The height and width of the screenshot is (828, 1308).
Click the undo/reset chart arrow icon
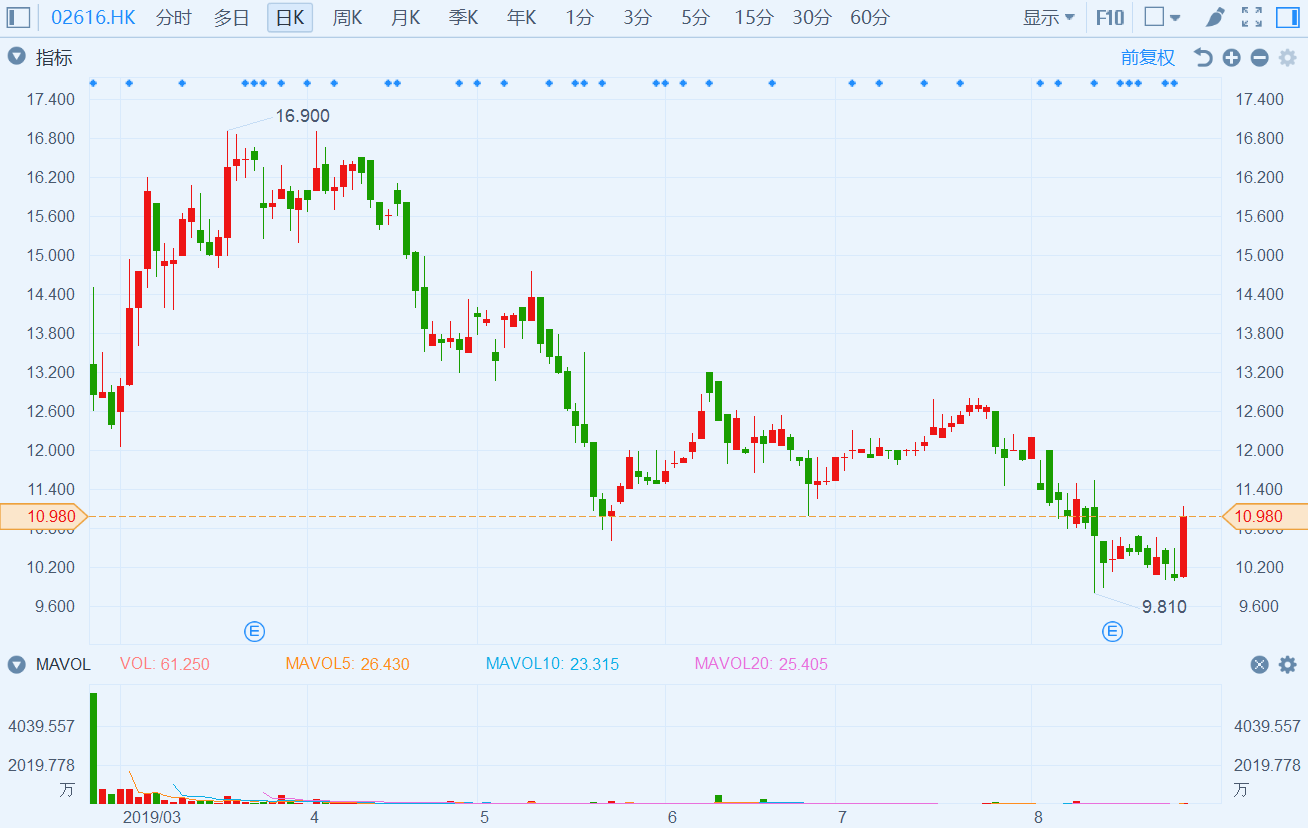pos(1203,58)
